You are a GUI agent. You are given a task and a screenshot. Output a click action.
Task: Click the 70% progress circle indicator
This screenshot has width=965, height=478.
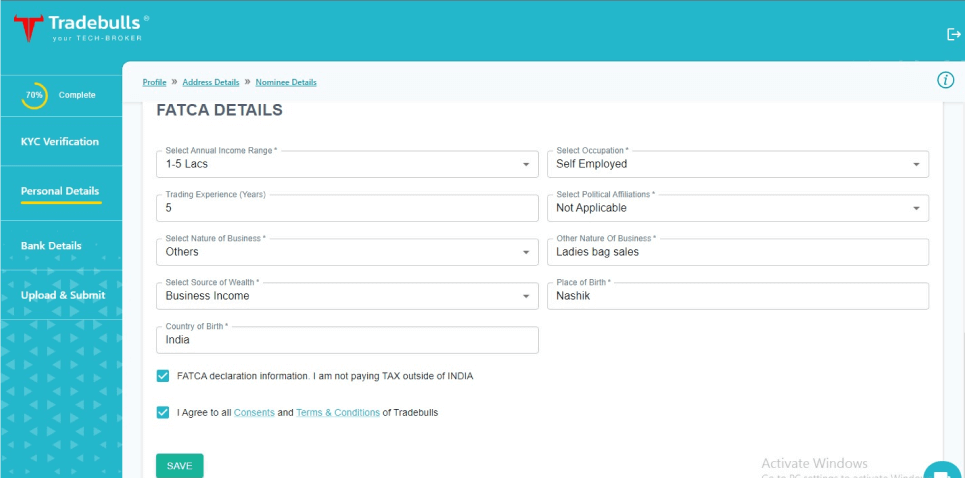coord(34,95)
